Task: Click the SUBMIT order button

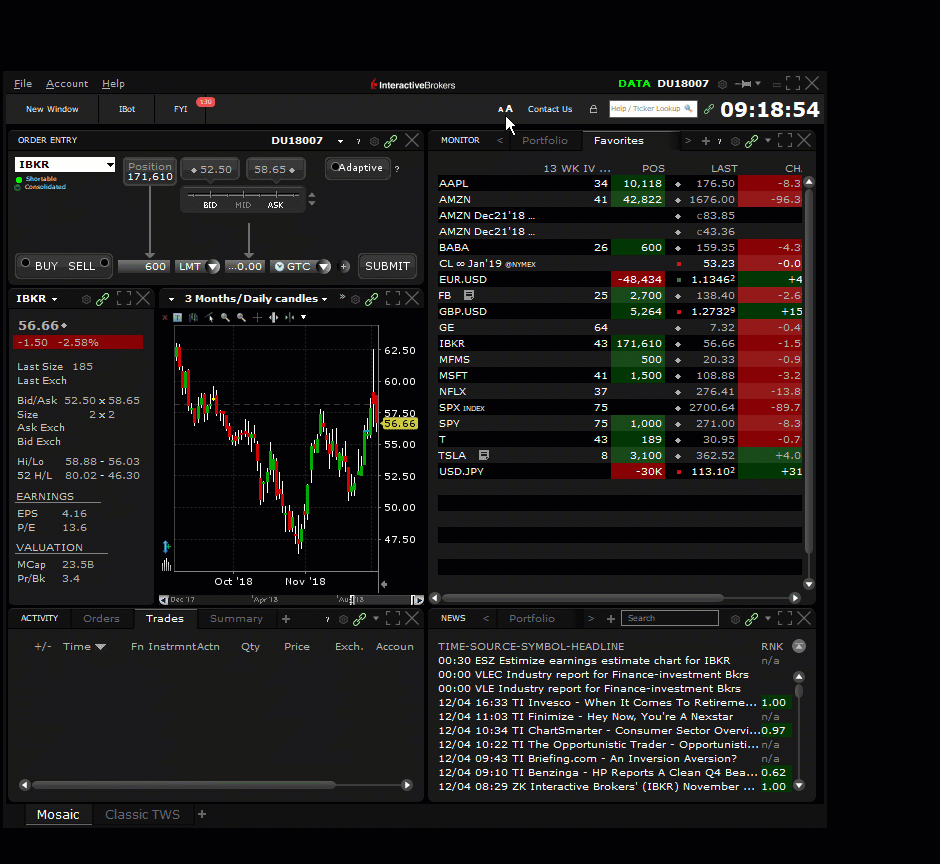Action: click(x=387, y=266)
